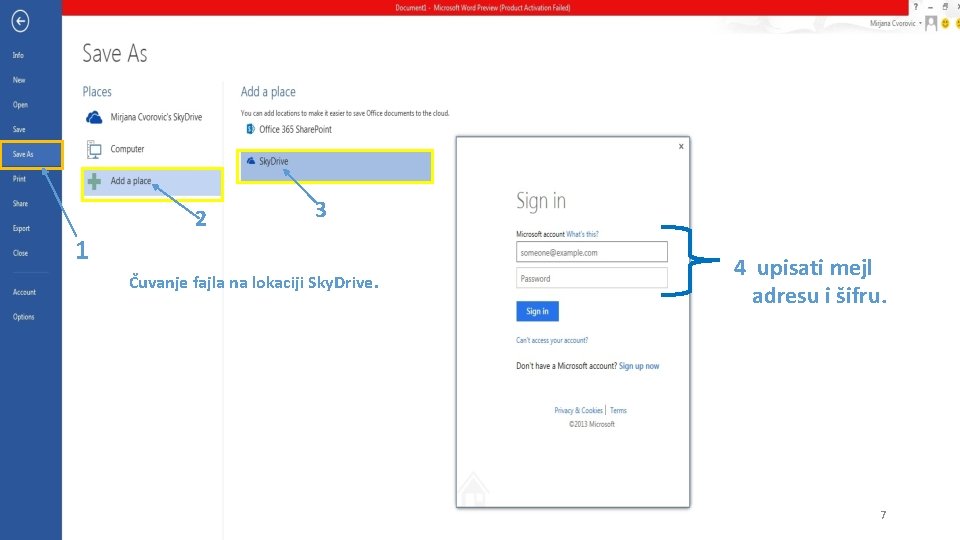Click the Sign up now link
Viewport: 960px width, 540px height.
pos(639,366)
